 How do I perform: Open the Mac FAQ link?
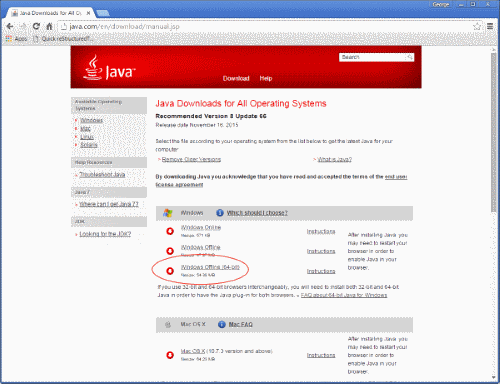(x=240, y=324)
